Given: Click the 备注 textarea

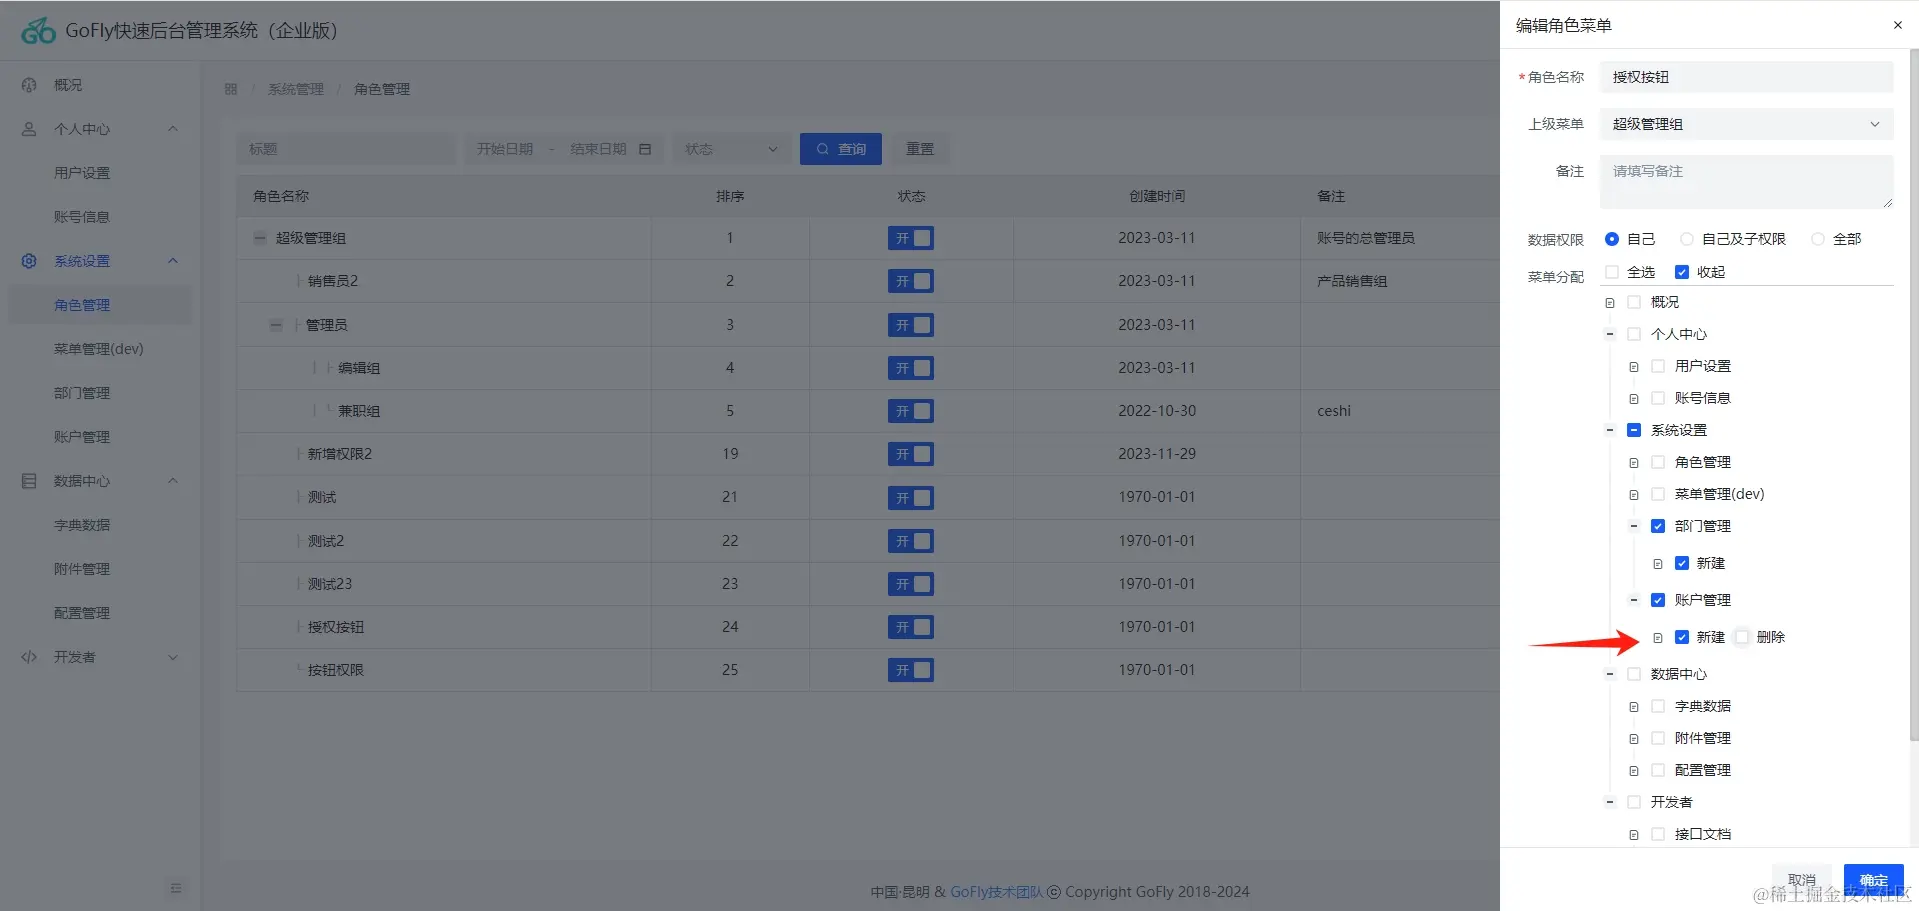Looking at the screenshot, I should pos(1746,182).
